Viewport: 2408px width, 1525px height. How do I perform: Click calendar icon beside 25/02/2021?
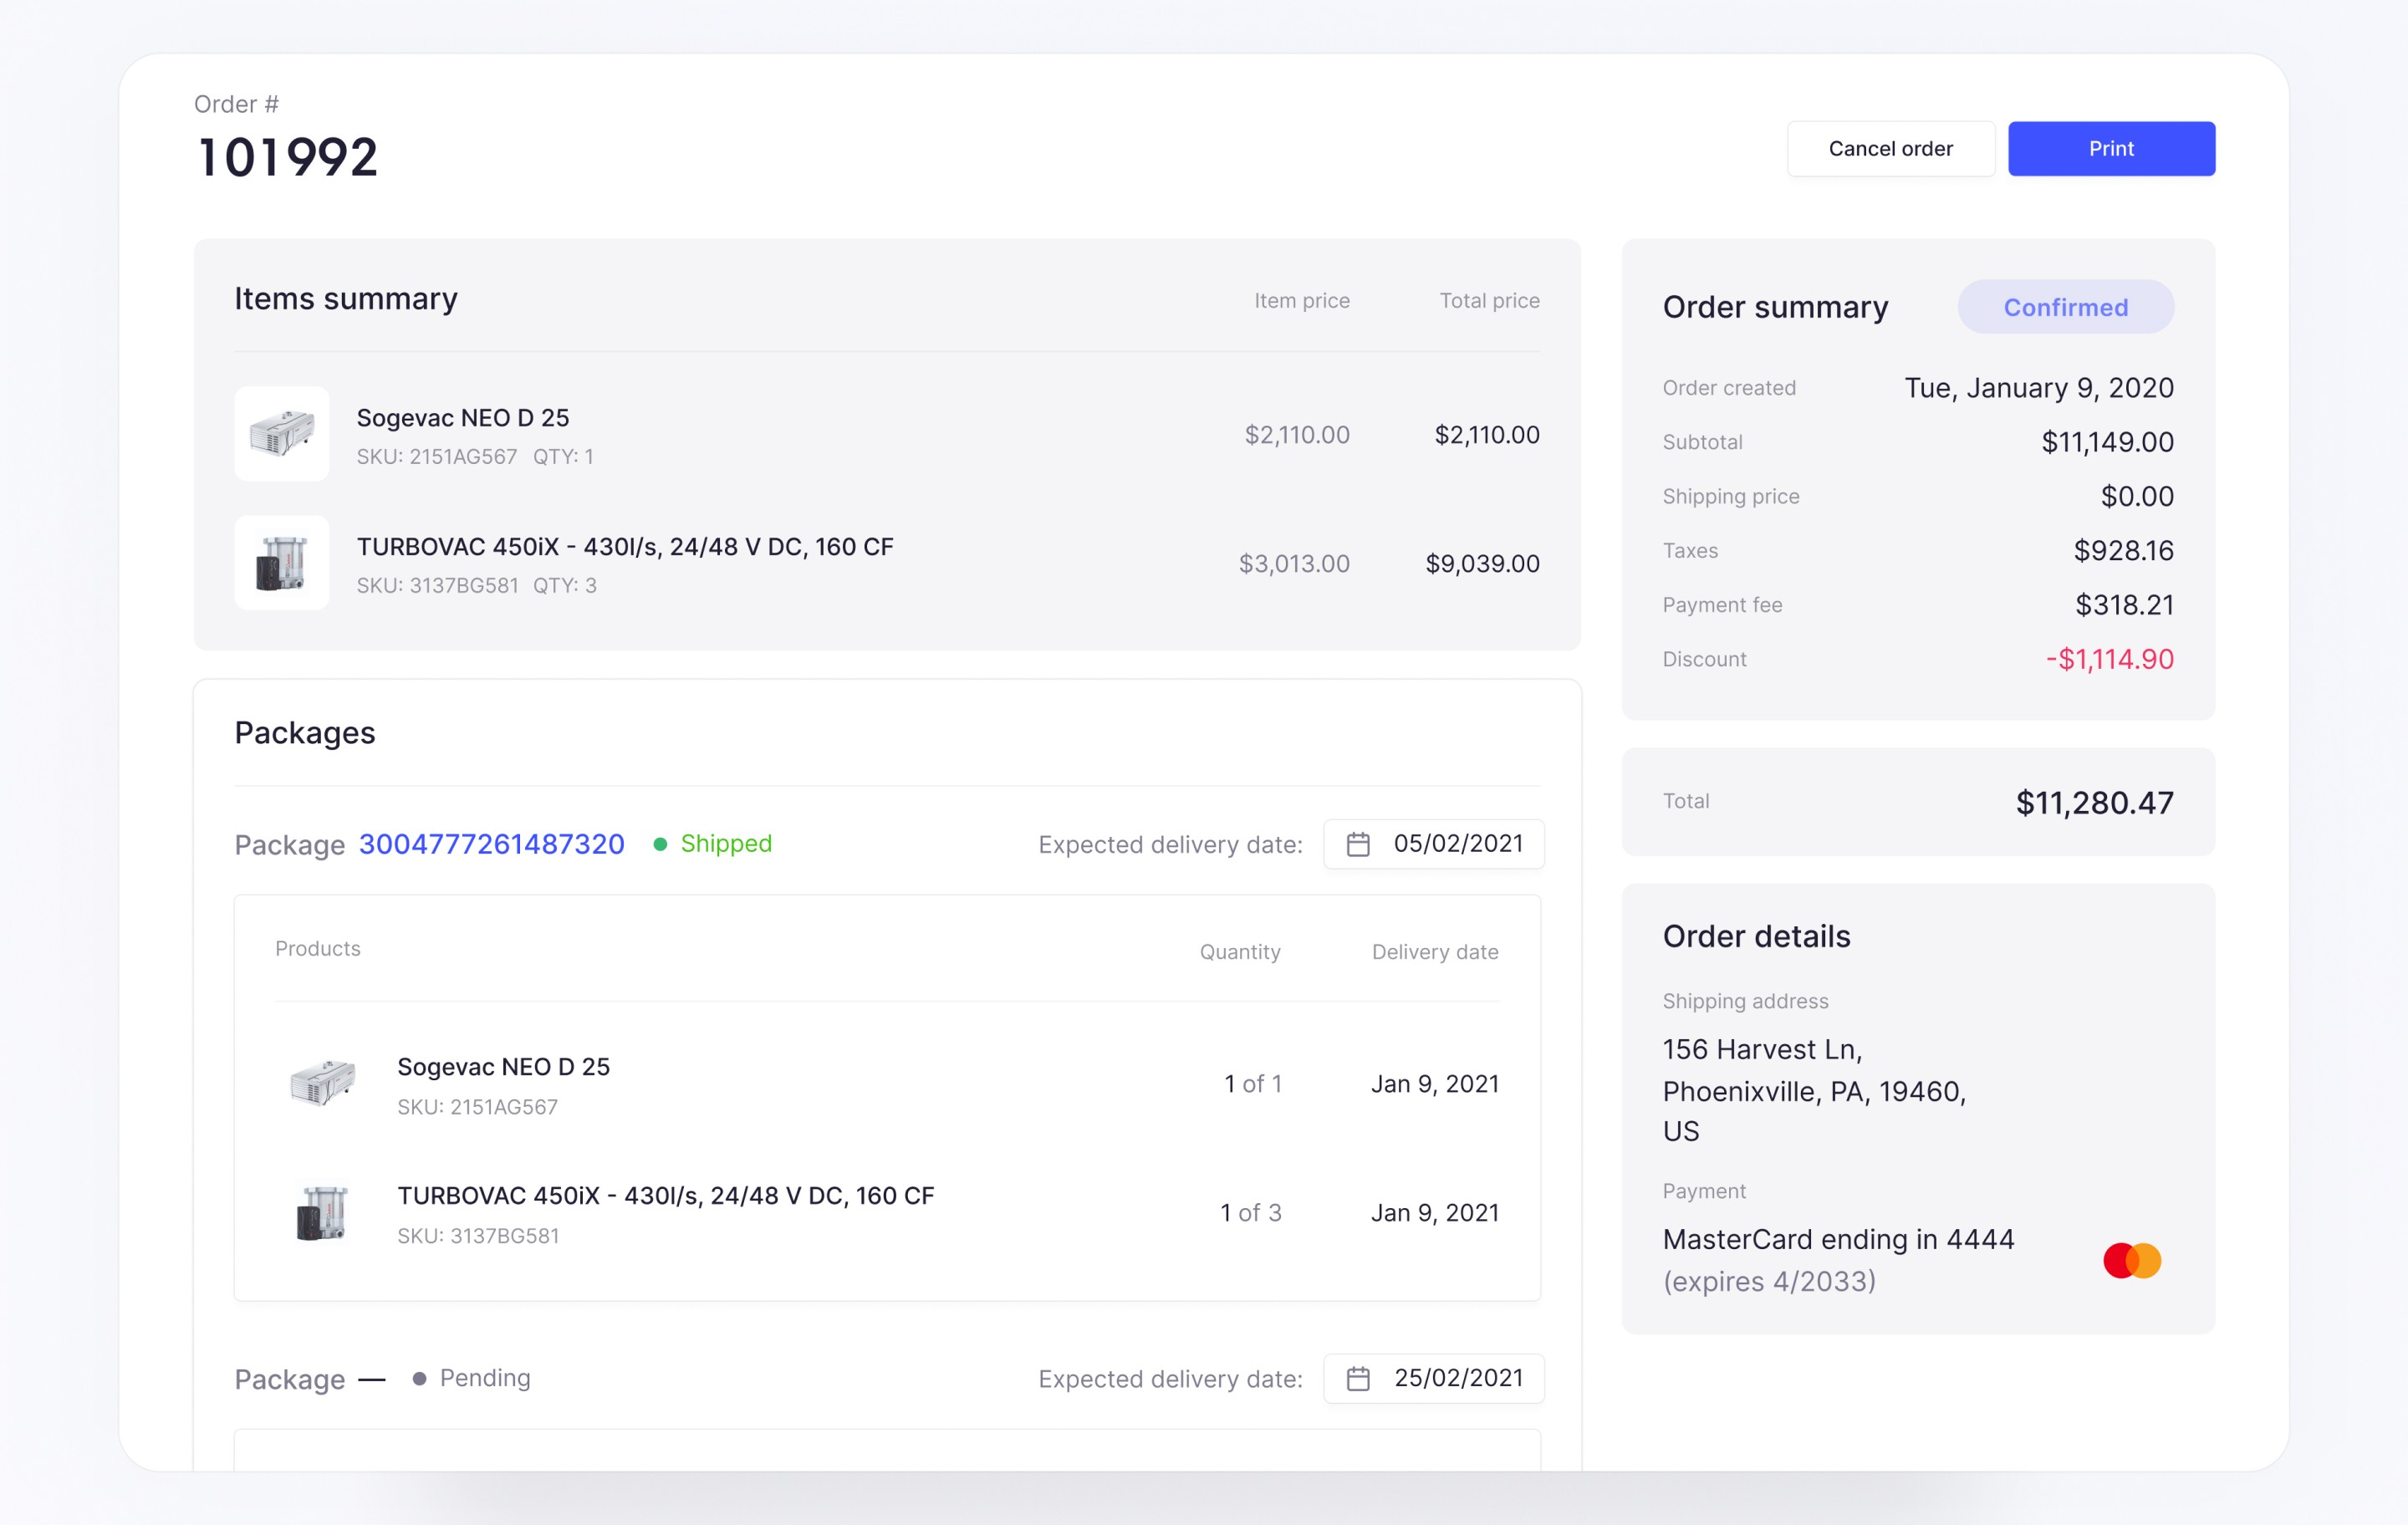point(1357,1378)
